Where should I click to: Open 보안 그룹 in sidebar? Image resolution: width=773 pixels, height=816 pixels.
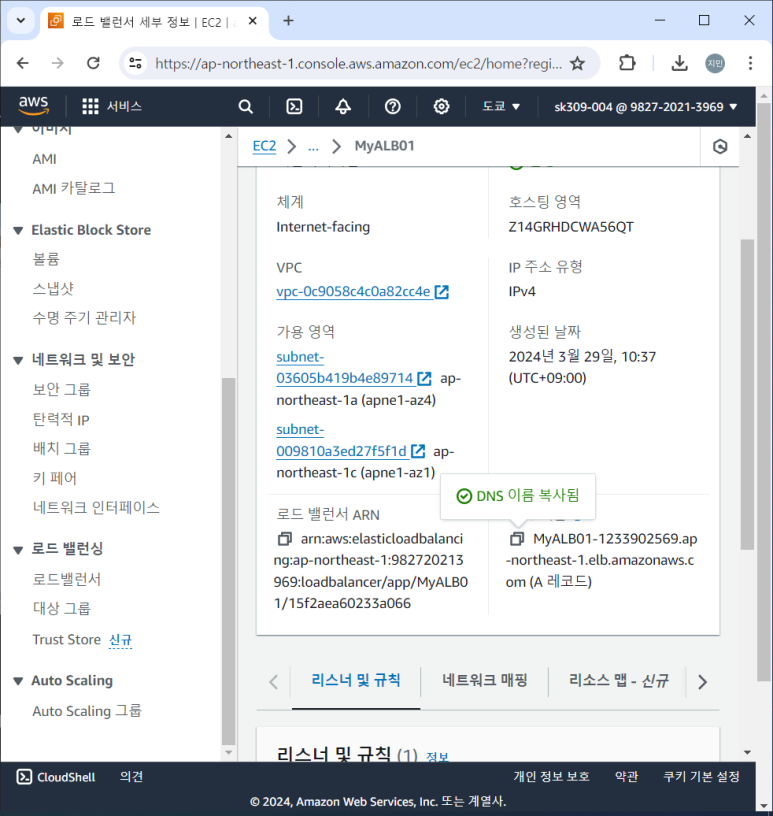[61, 389]
